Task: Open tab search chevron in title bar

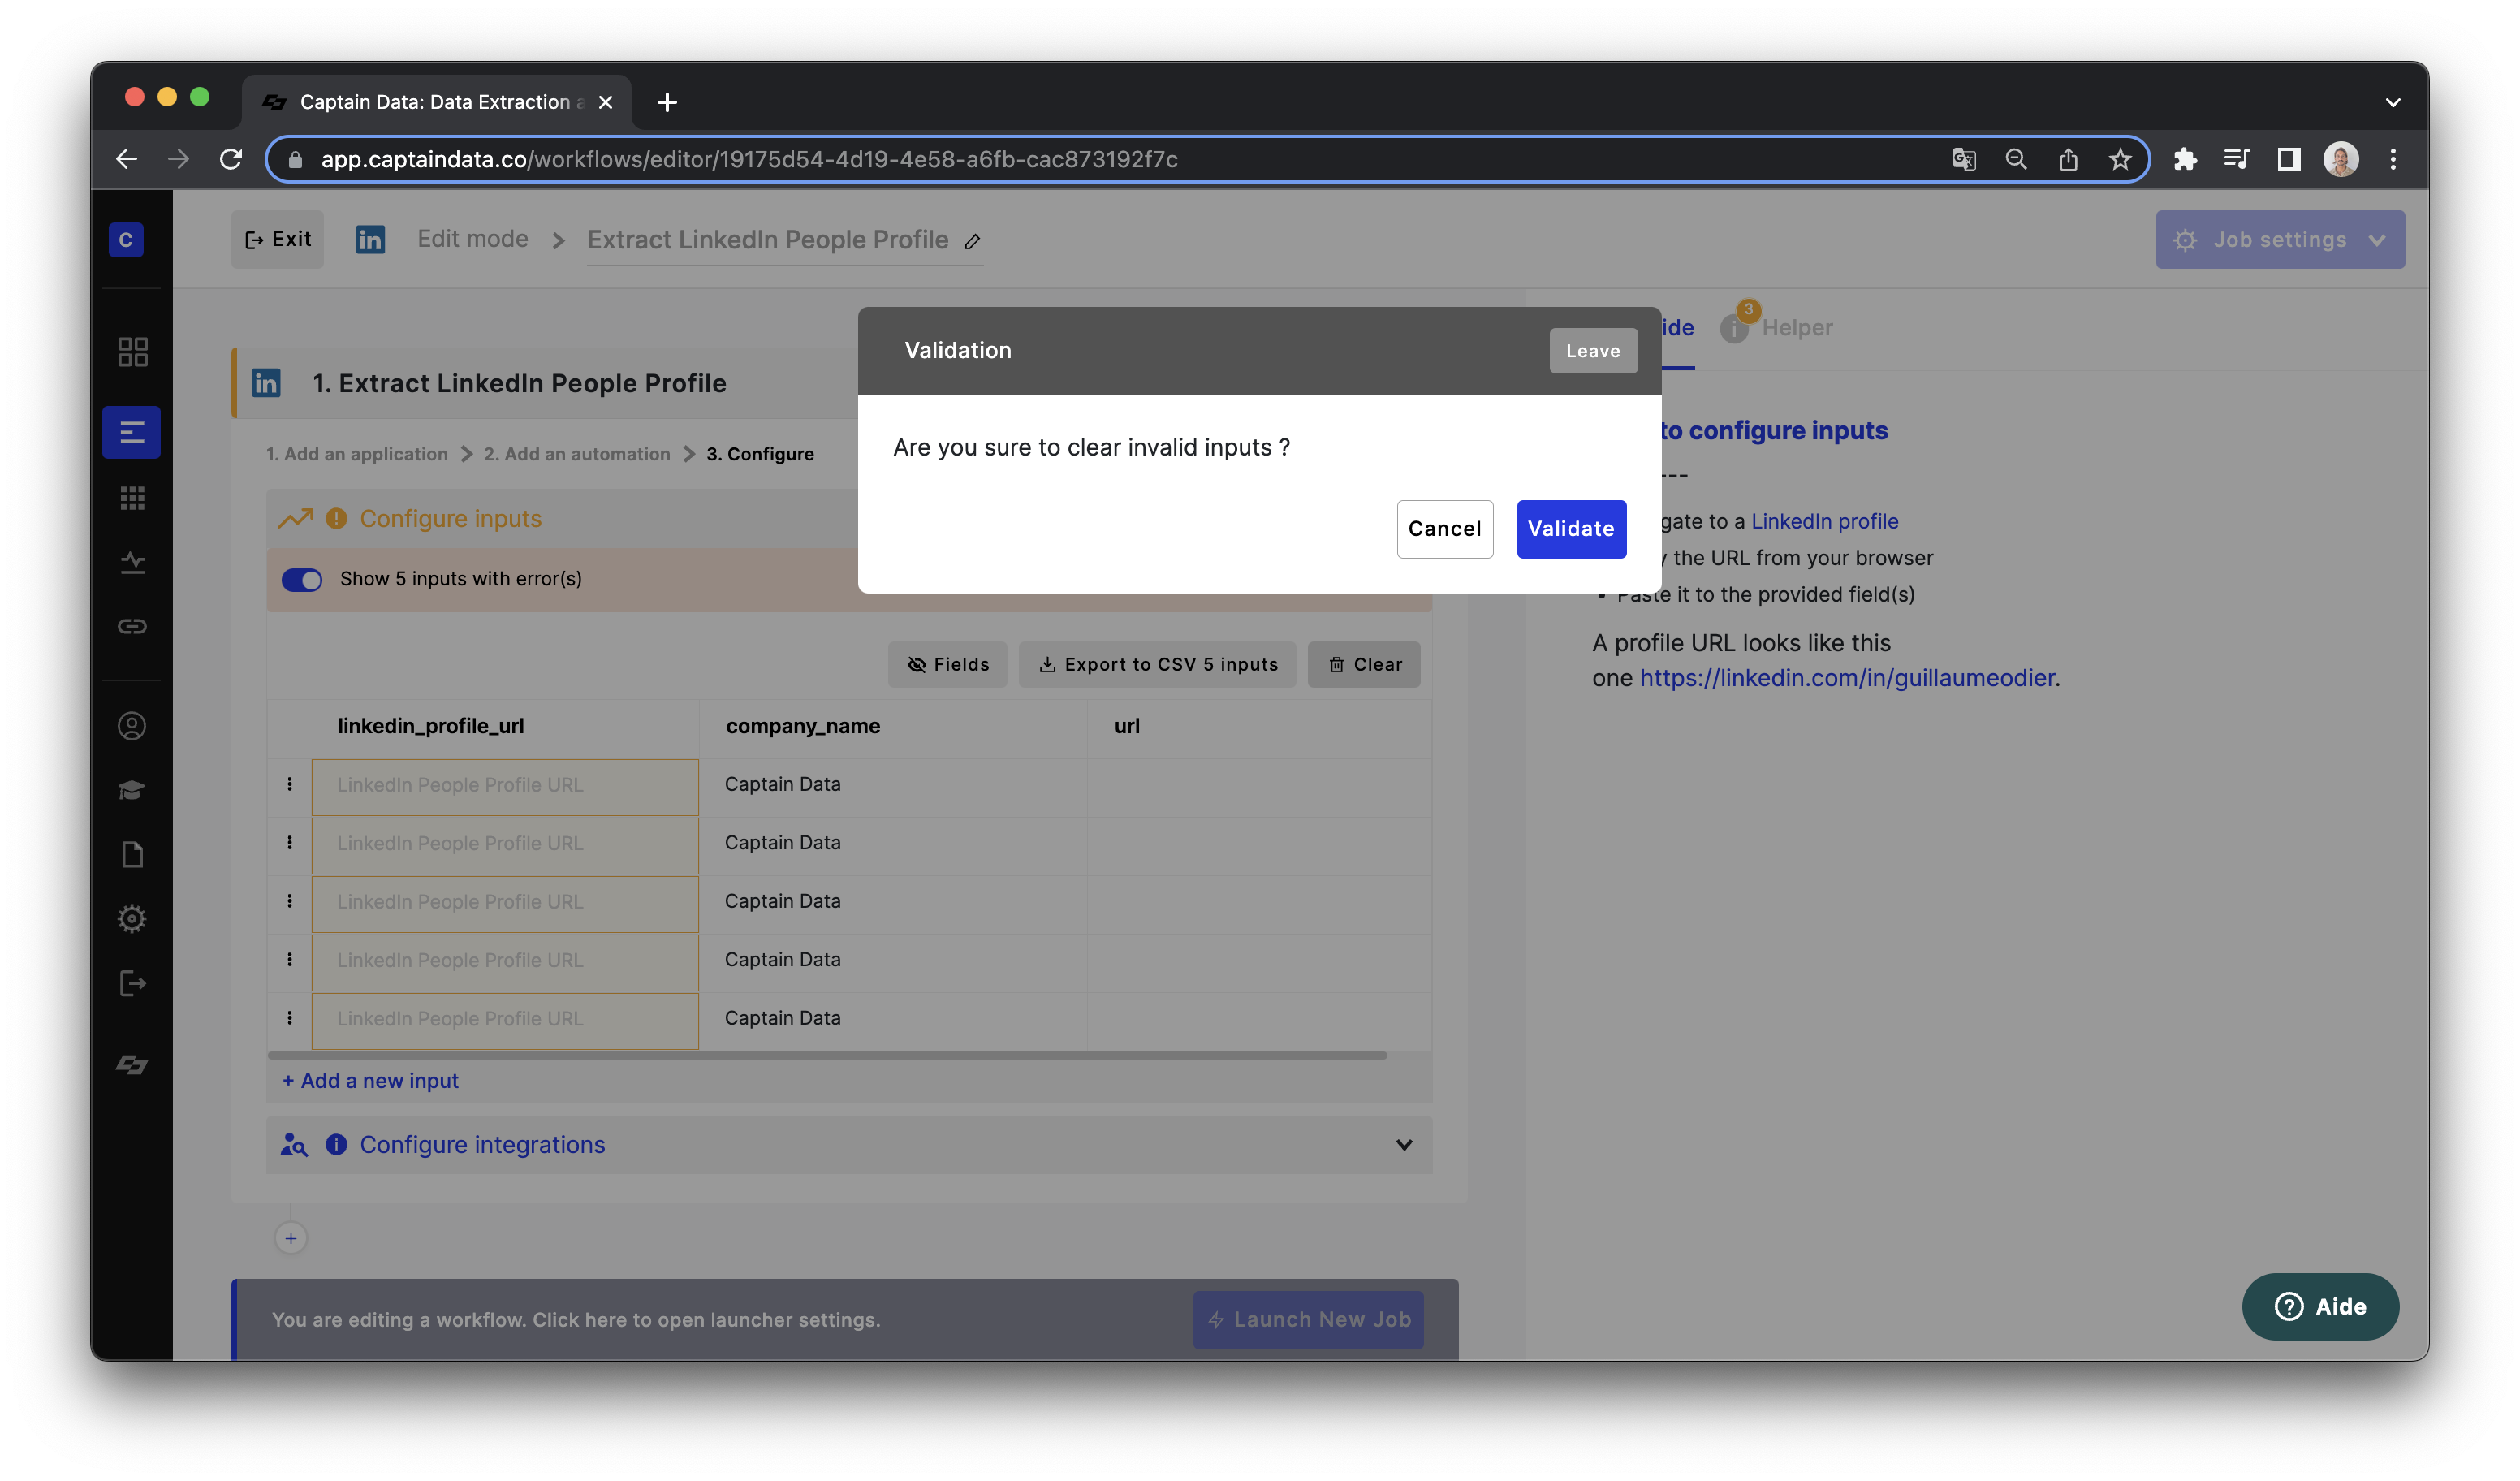Action: tap(2392, 102)
